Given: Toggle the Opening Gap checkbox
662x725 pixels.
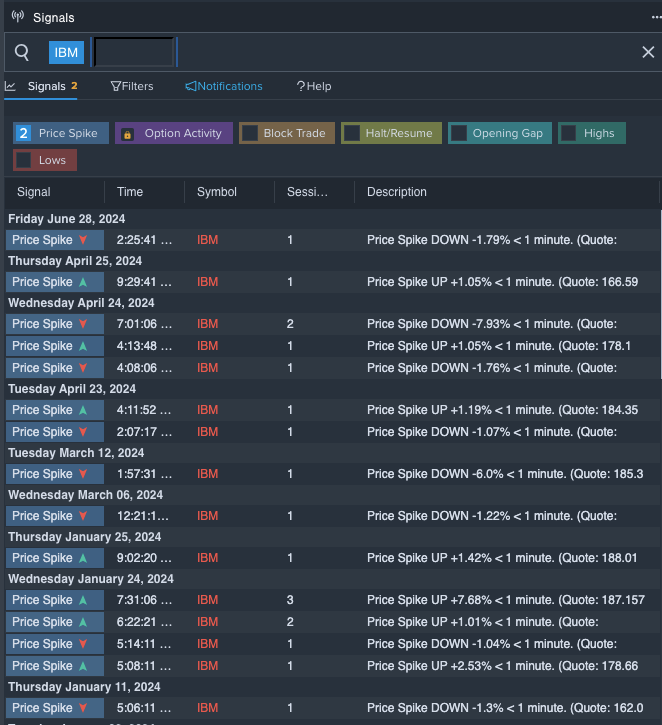Looking at the screenshot, I should pos(459,133).
